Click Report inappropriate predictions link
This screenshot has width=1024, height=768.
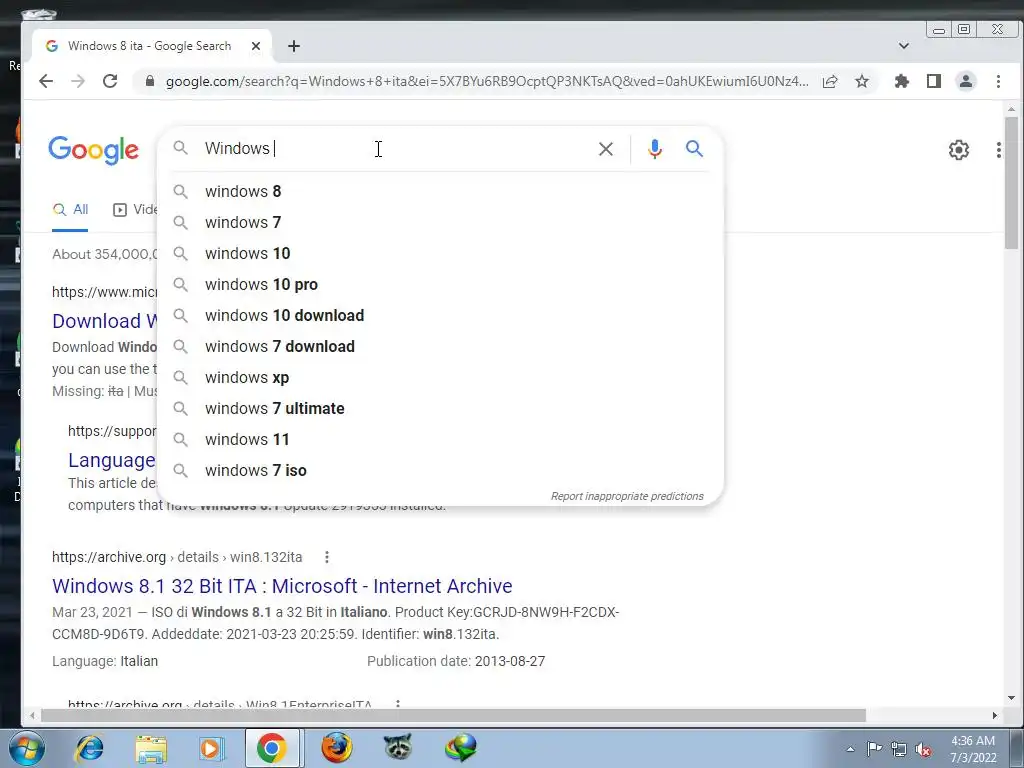627,496
